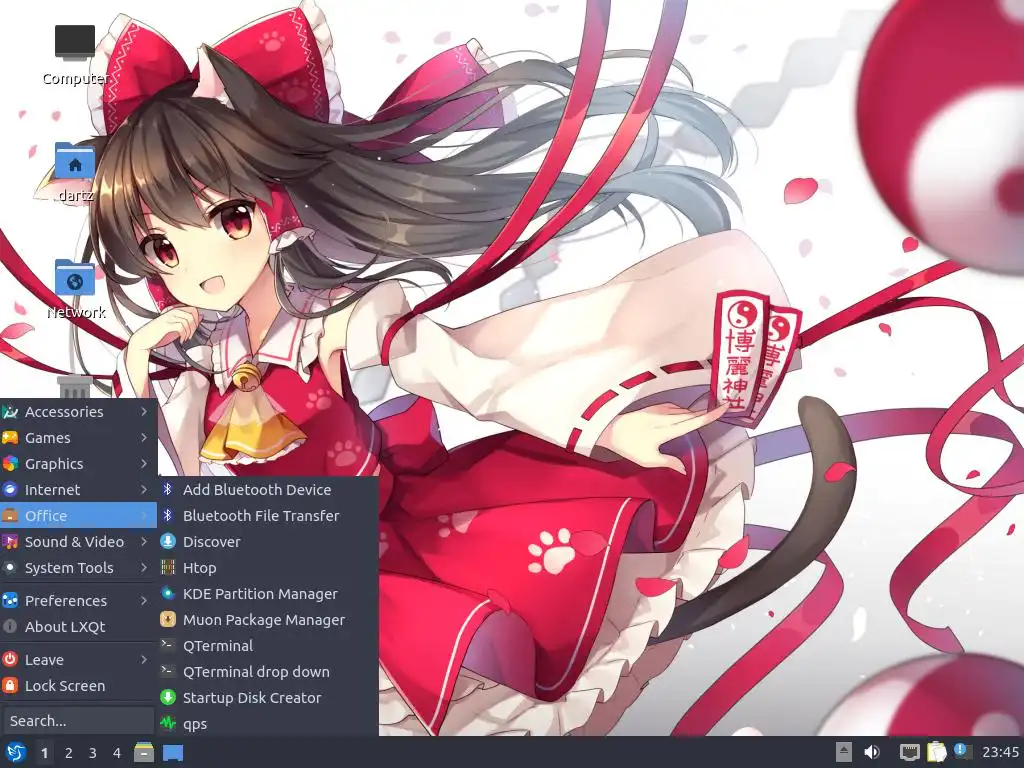Image resolution: width=1024 pixels, height=768 pixels.
Task: Open the LXQt application menu button
Action: [16, 752]
